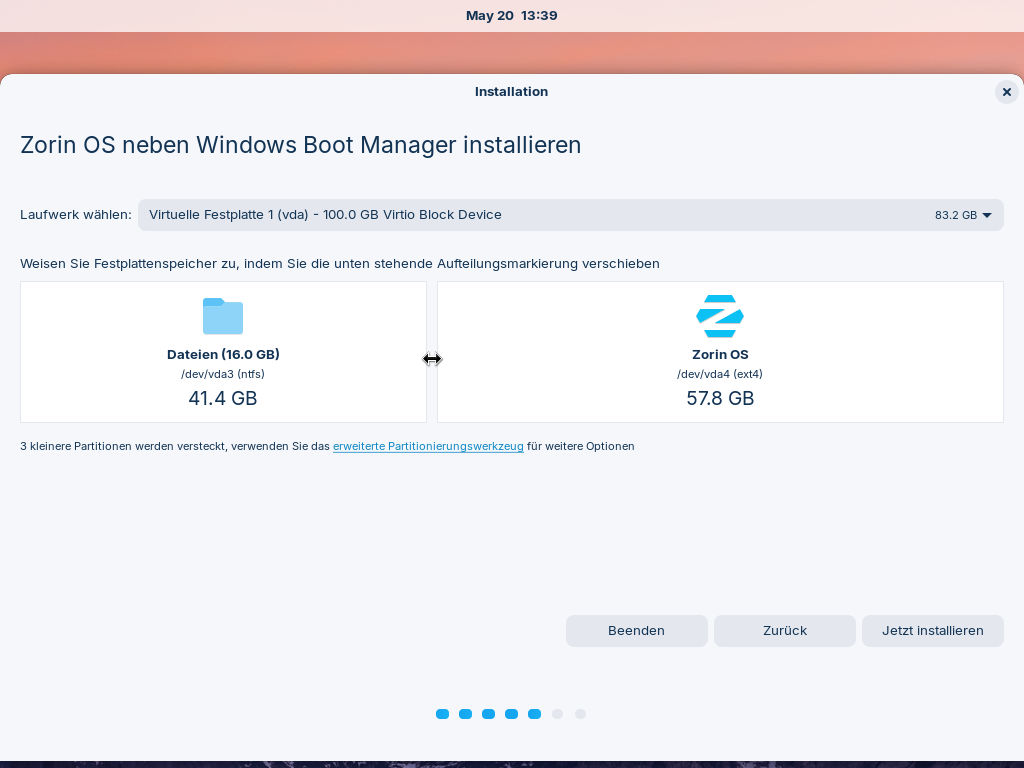Viewport: 1024px width, 768px height.
Task: Click the Zorin OS logo icon
Action: click(720, 316)
